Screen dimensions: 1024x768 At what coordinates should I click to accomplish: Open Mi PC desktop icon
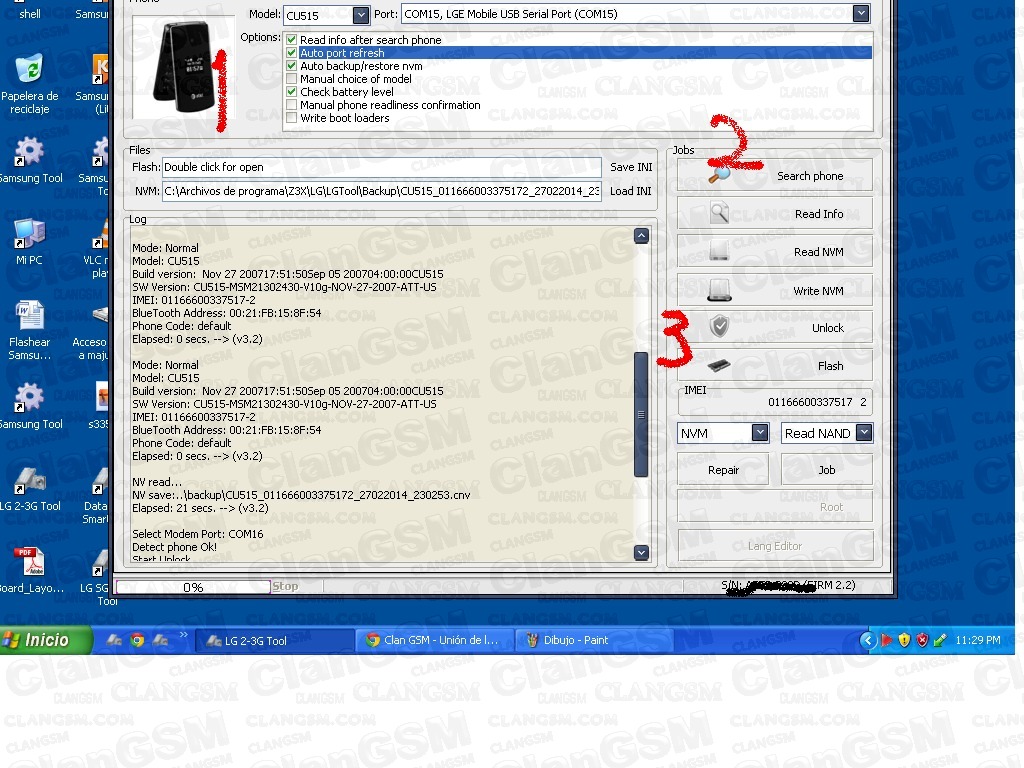29,234
